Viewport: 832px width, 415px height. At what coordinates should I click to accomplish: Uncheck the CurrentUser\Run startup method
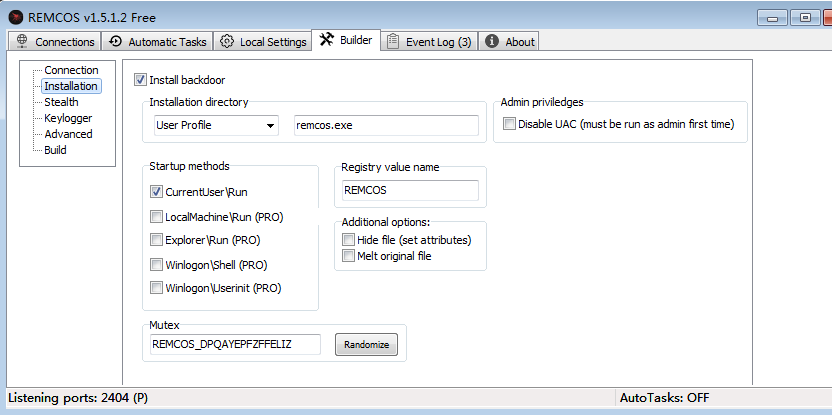(x=156, y=192)
